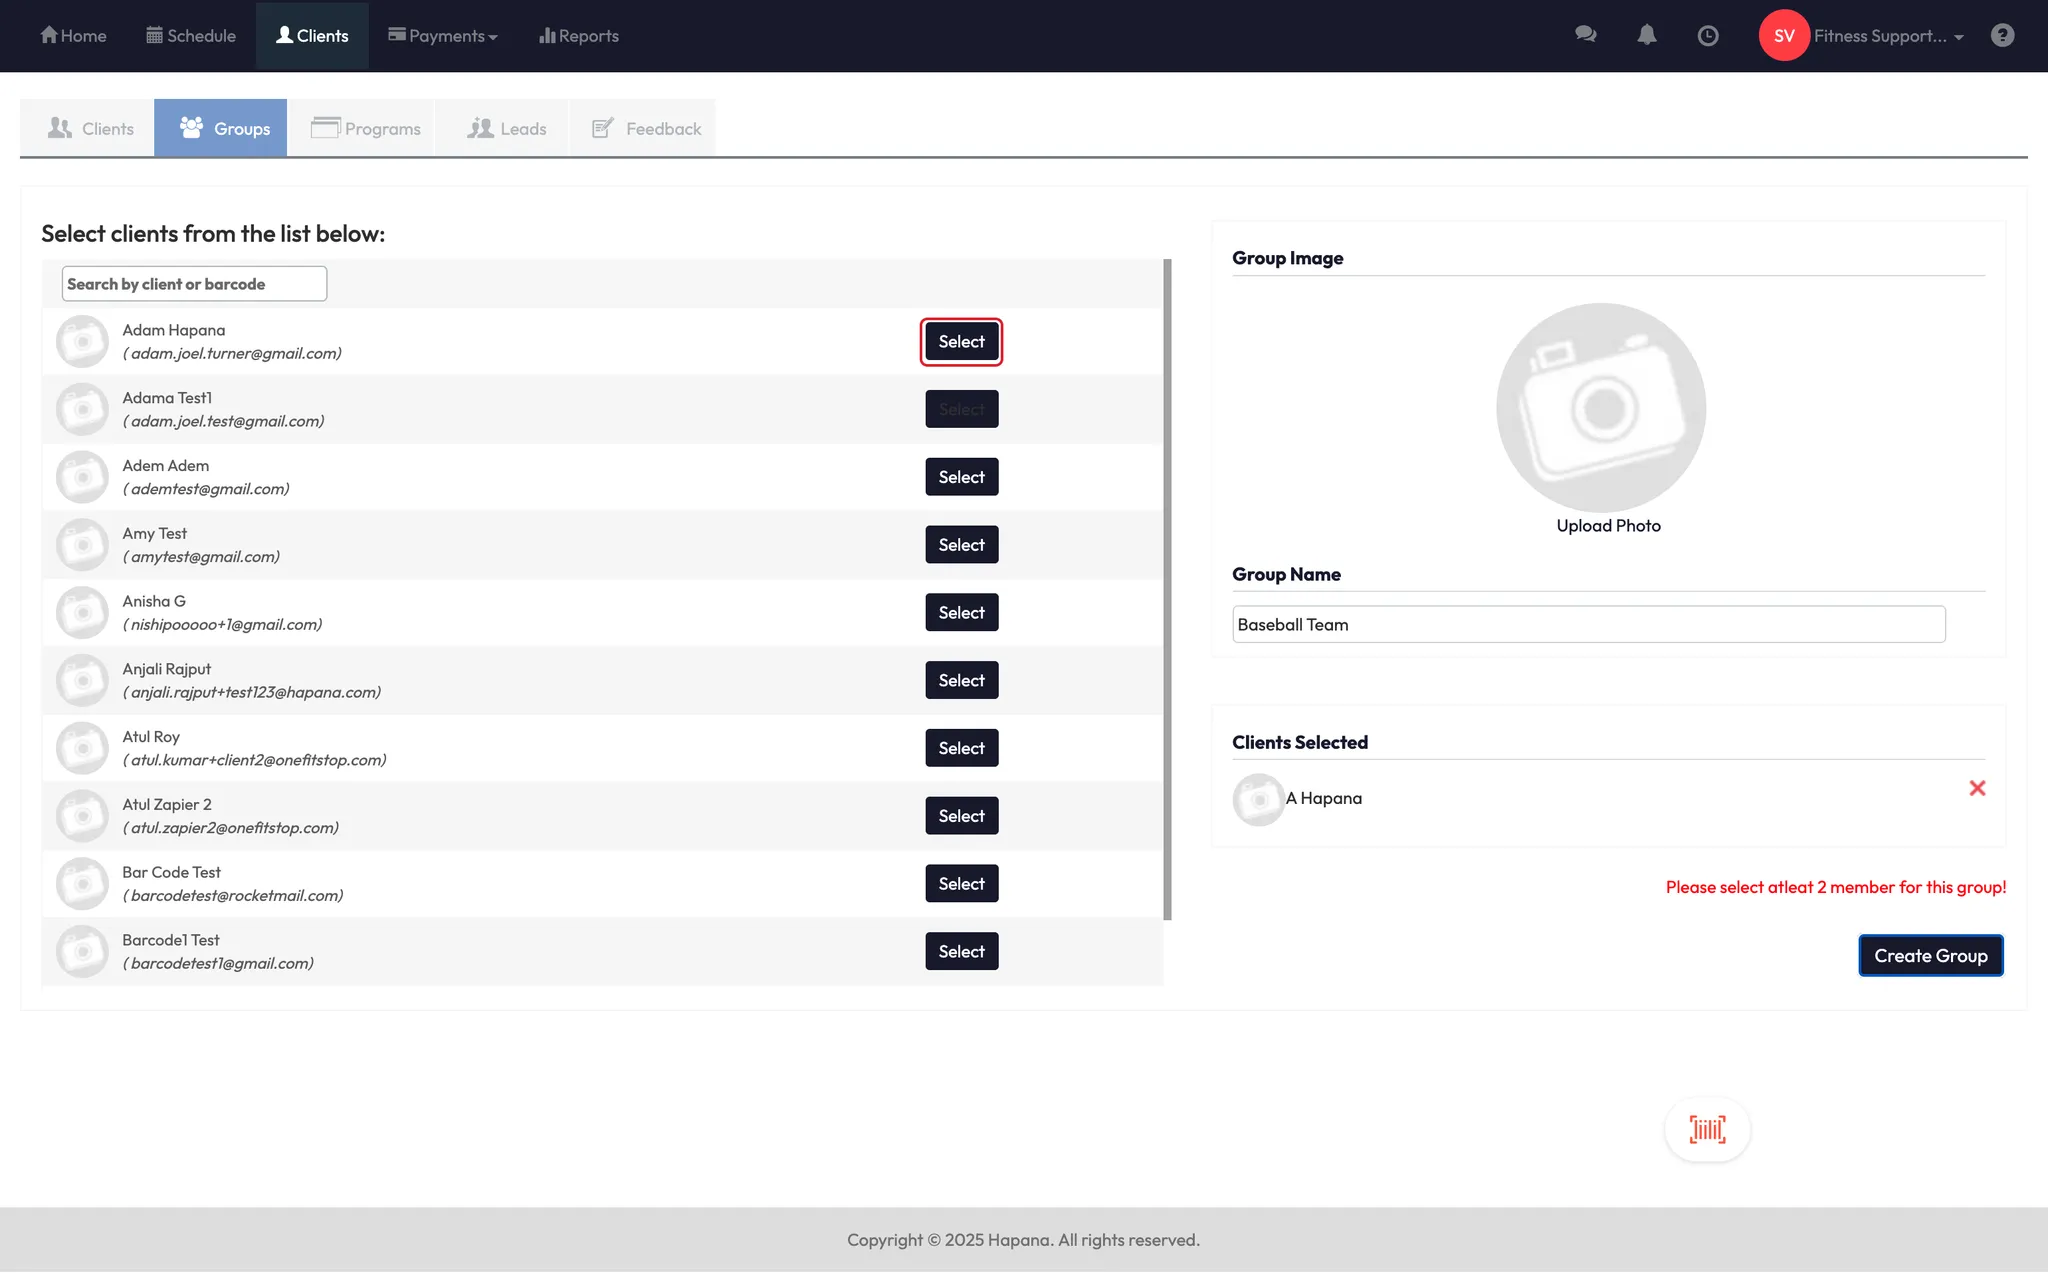This screenshot has height=1273, width=2048.
Task: Open Reports in the navigation bar
Action: point(579,36)
